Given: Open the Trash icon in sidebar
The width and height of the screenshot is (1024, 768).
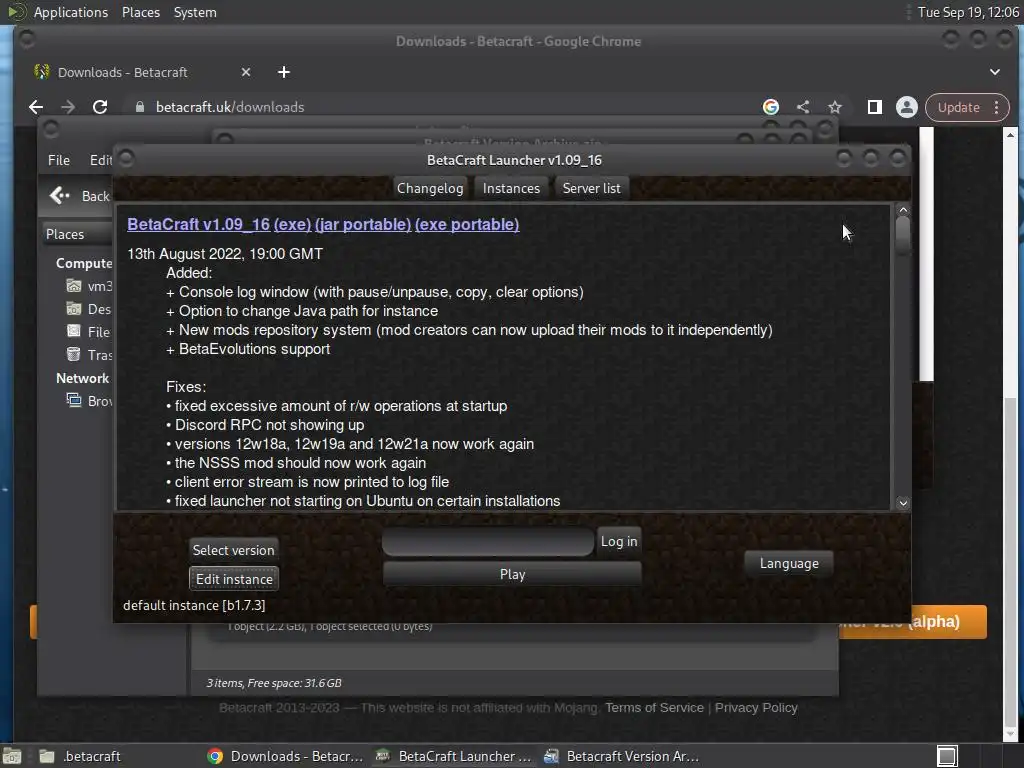Looking at the screenshot, I should [x=74, y=354].
